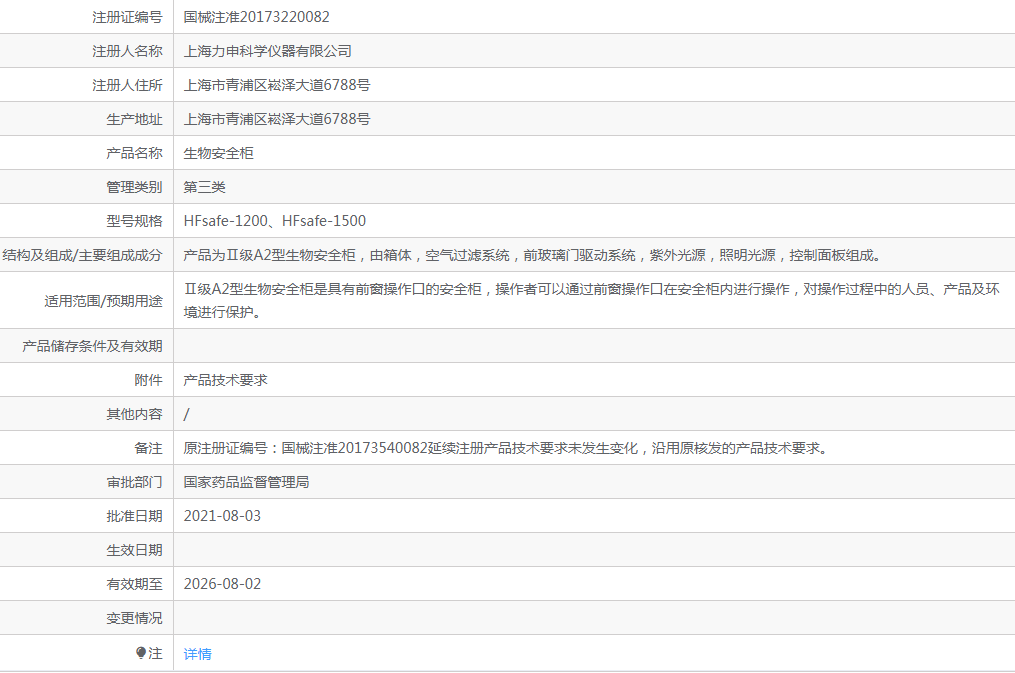Click registrant name 上海力申科学仪器有限公司

click(x=267, y=51)
